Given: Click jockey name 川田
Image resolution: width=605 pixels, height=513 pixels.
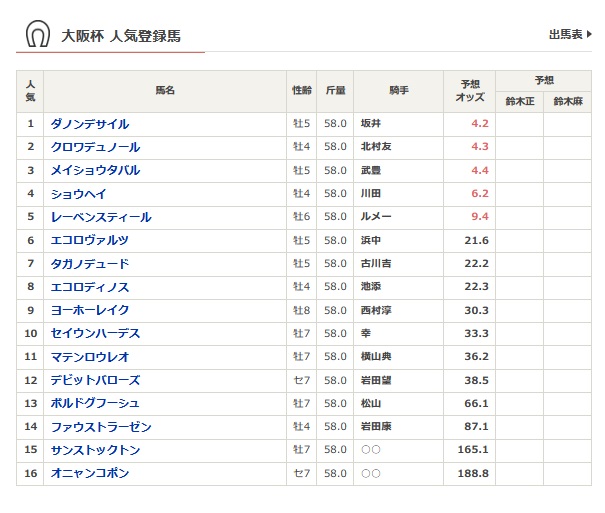Looking at the screenshot, I should pyautogui.click(x=371, y=193).
